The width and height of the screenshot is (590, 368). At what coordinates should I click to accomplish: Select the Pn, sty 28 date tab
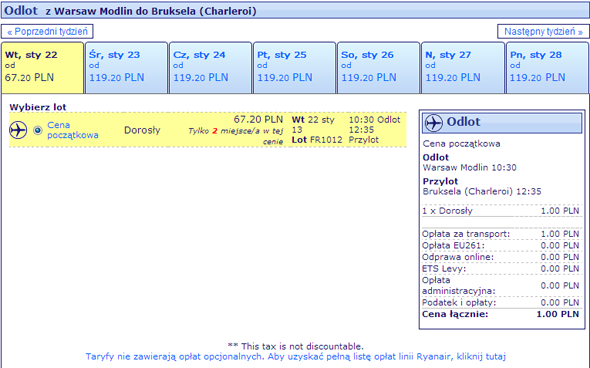pyautogui.click(x=547, y=68)
